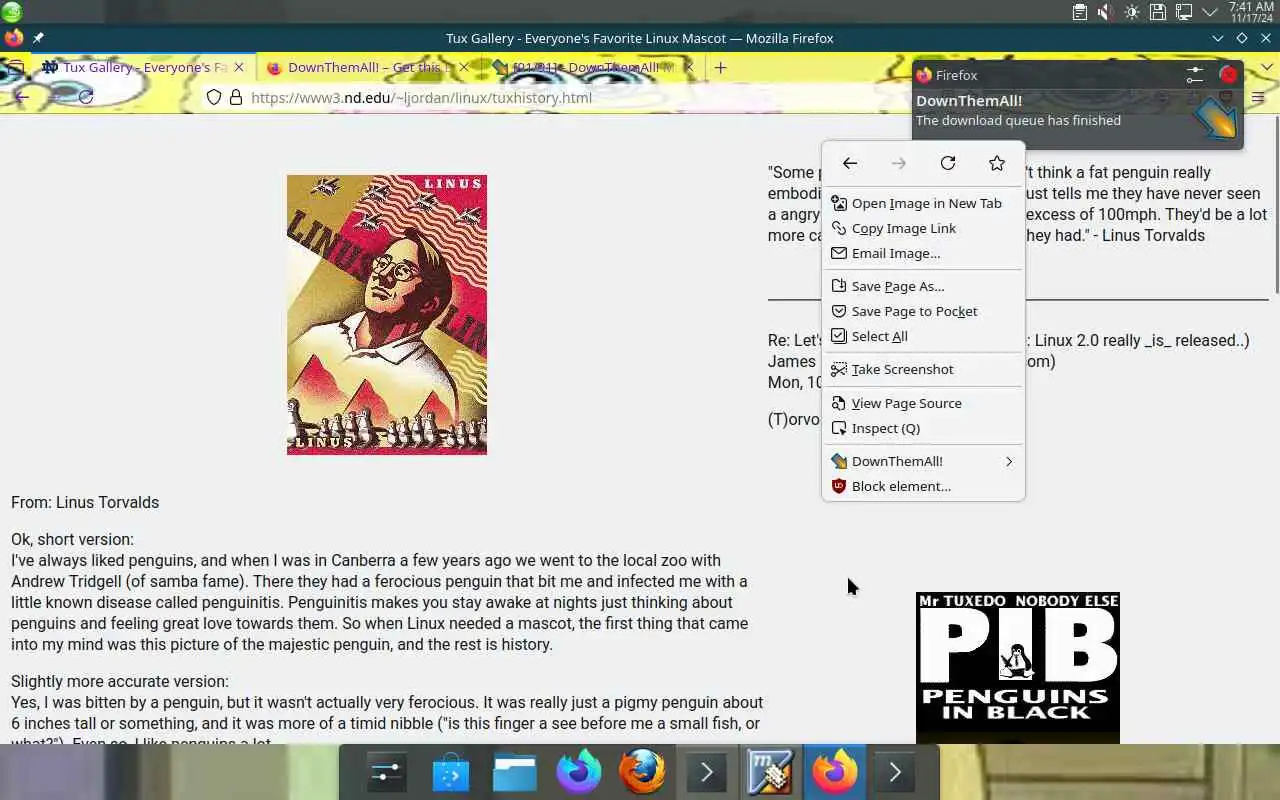Expand dock chevron beside globe Firefox icon
This screenshot has width=1280, height=800.
point(706,772)
